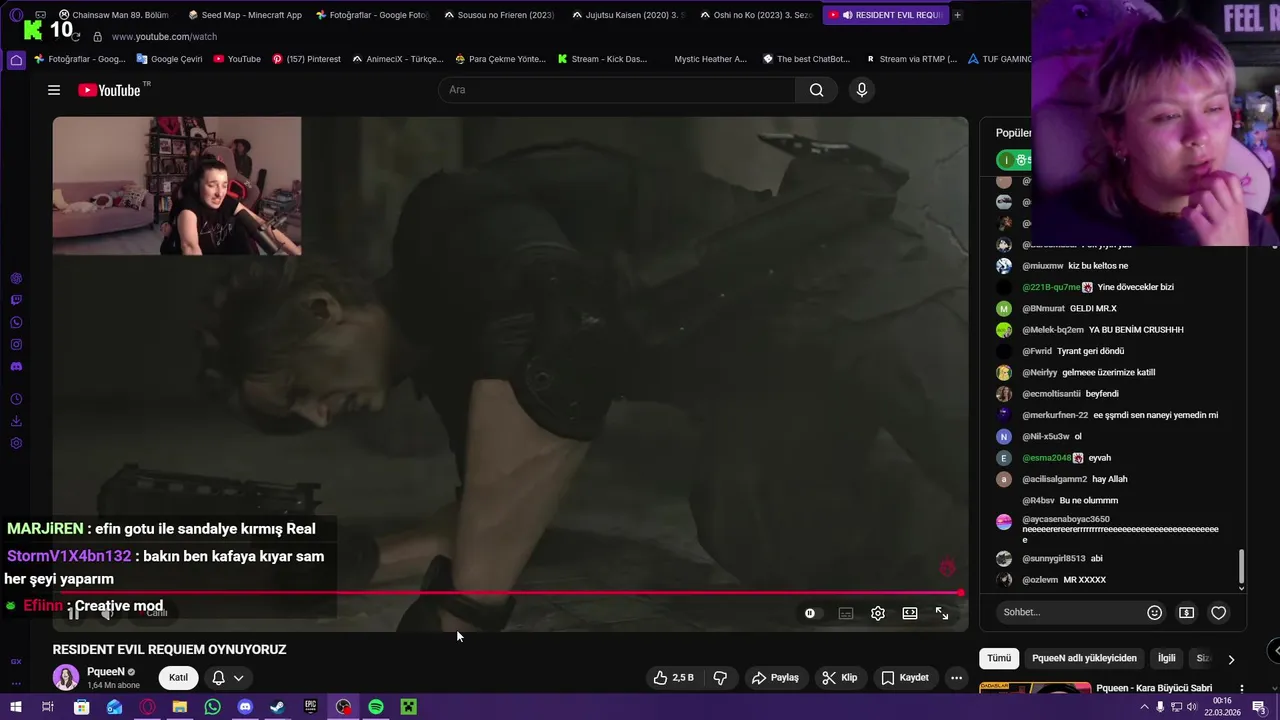Switch to 'Sousou no Frieren (2023)' tab
1280x720 pixels.
(x=500, y=15)
